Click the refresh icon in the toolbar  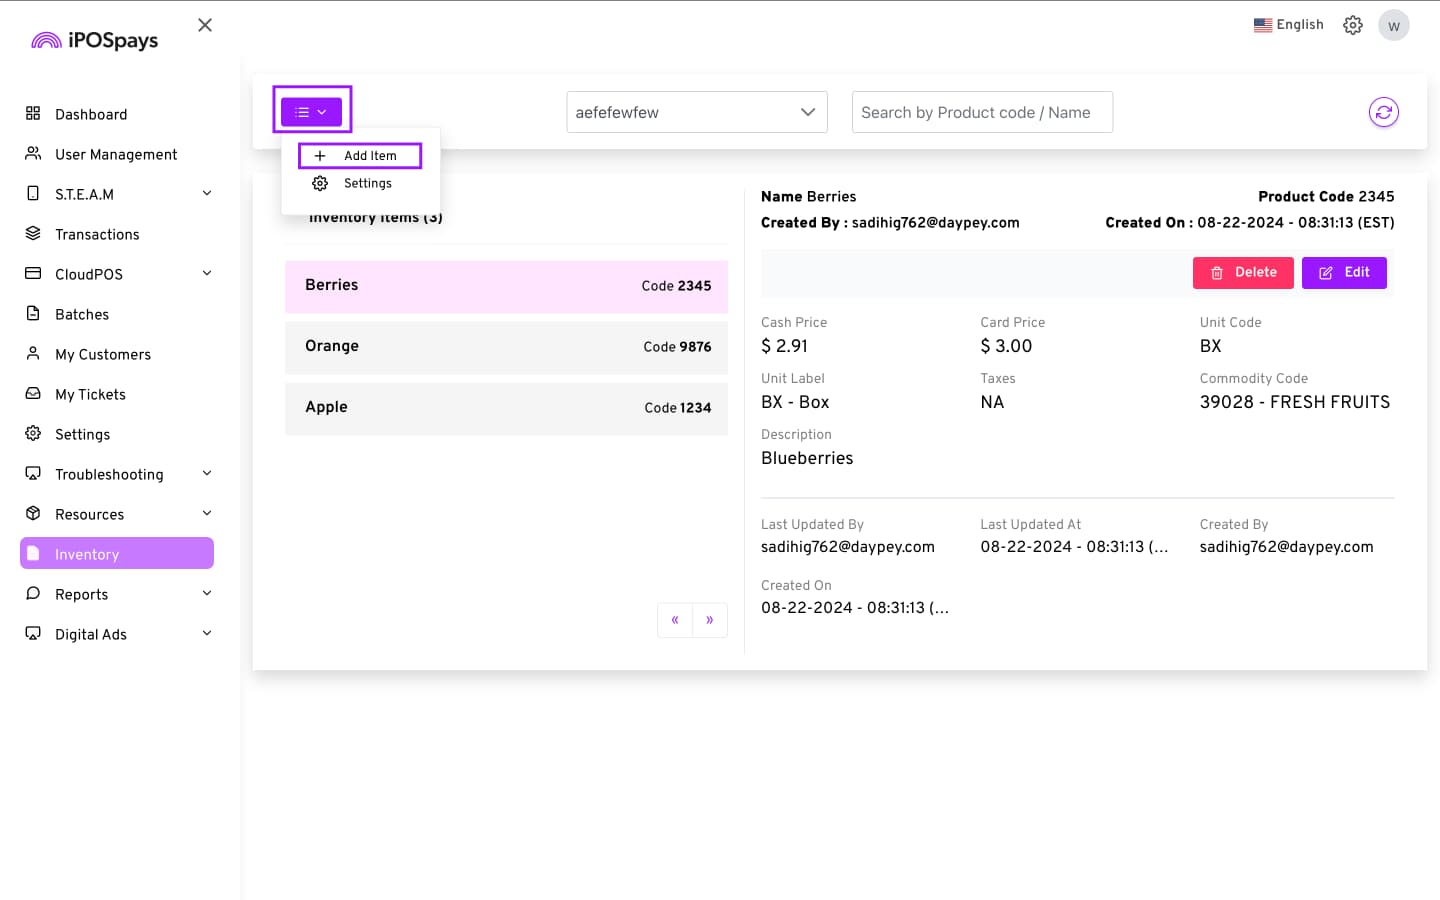(1383, 112)
